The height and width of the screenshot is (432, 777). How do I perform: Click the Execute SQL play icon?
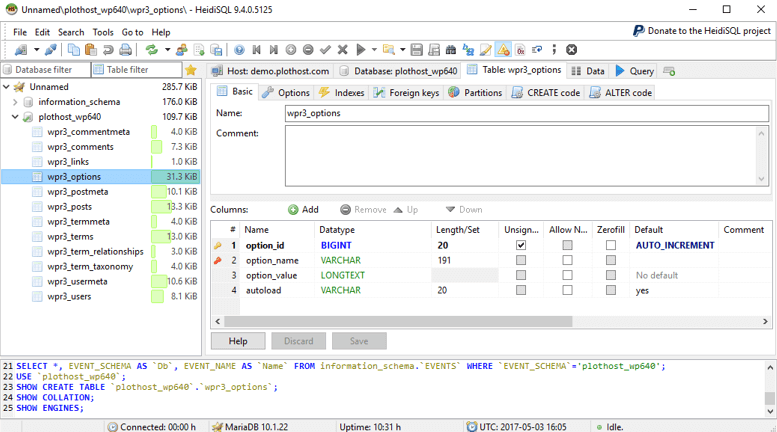(361, 50)
